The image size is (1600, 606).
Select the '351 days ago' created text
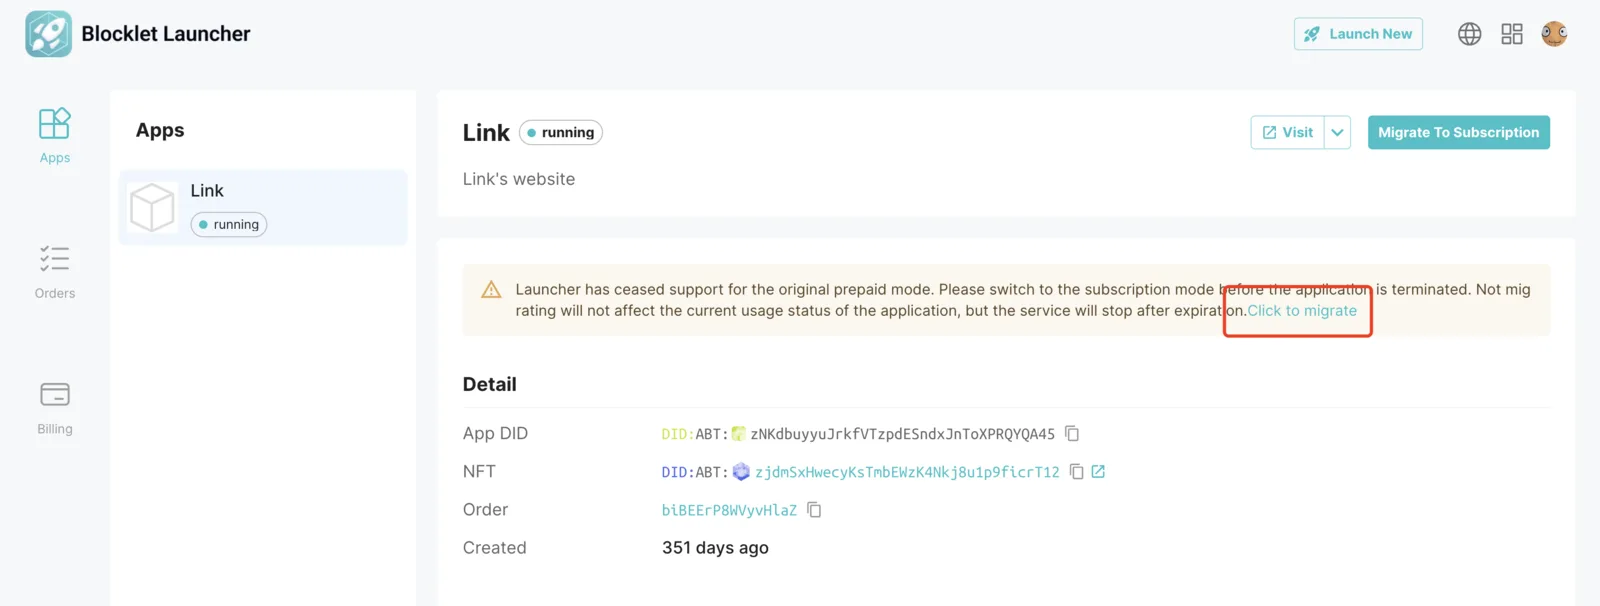click(715, 548)
